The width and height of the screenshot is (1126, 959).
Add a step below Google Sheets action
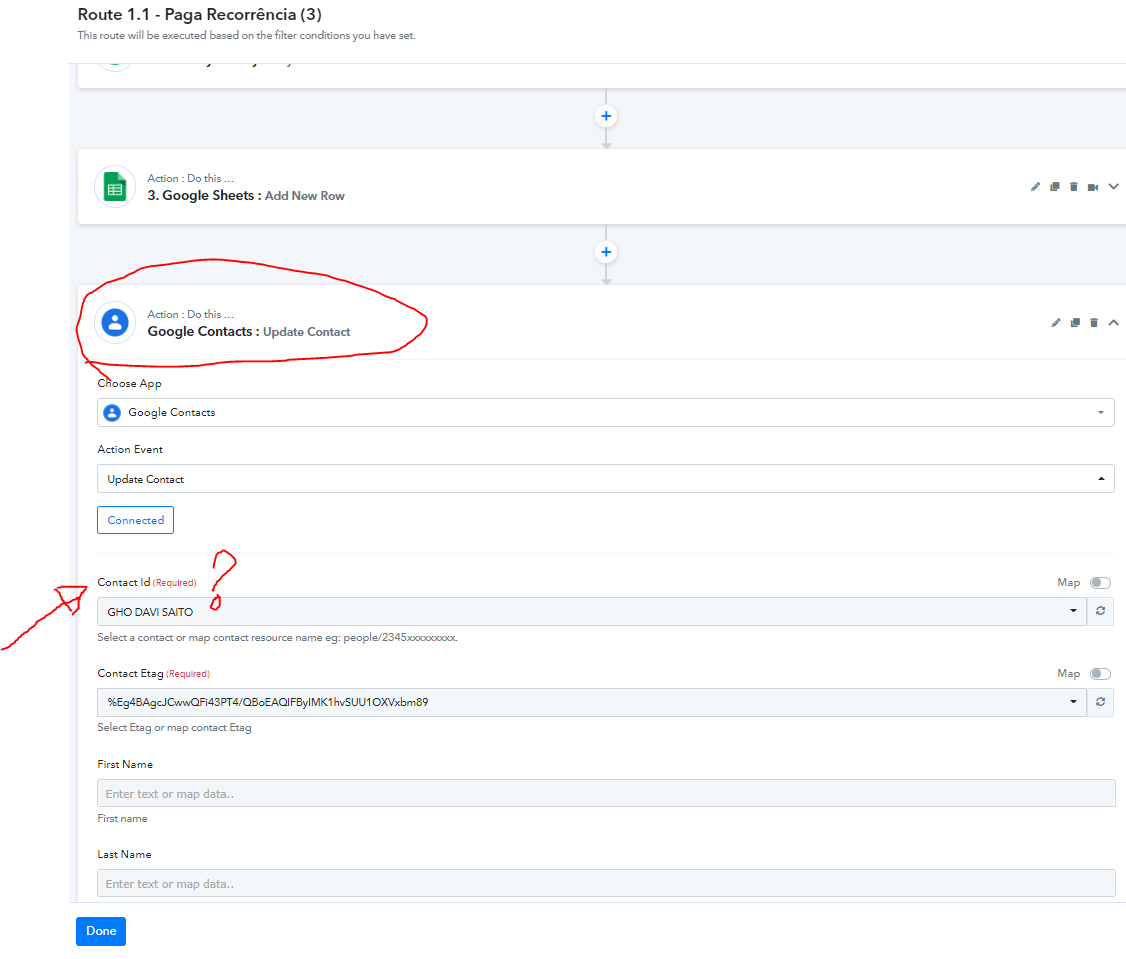click(606, 252)
